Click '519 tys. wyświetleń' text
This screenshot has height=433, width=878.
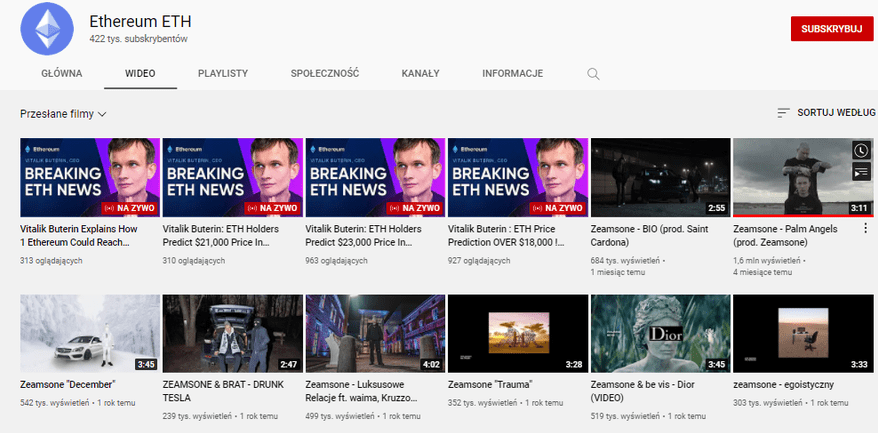[625, 416]
